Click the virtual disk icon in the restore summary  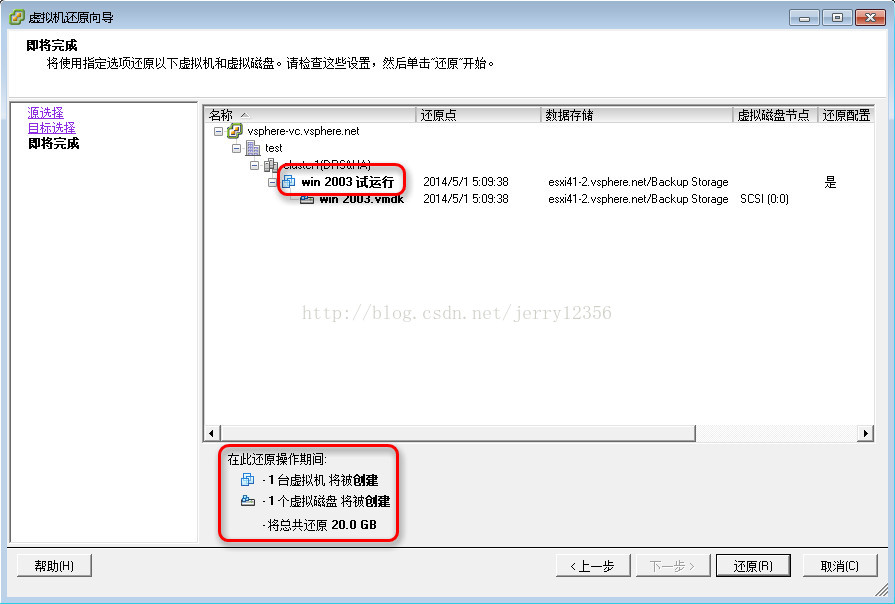[248, 501]
